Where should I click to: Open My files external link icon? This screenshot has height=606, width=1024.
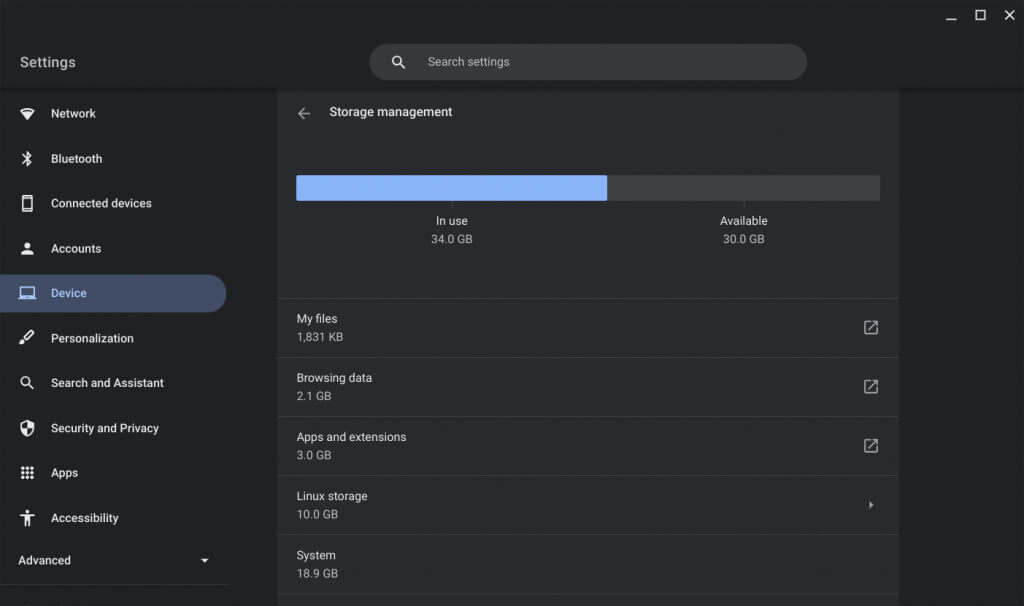[871, 327]
